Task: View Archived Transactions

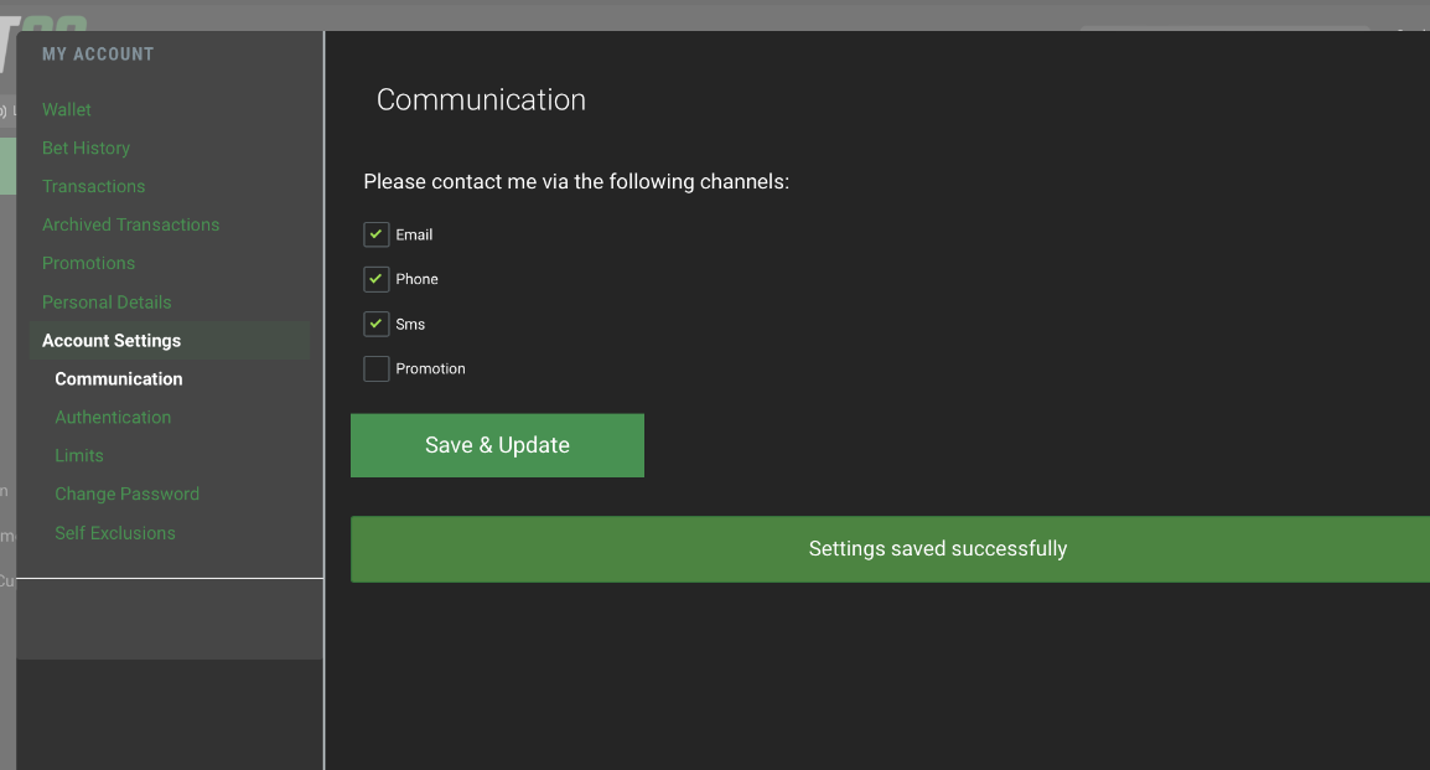Action: click(130, 225)
